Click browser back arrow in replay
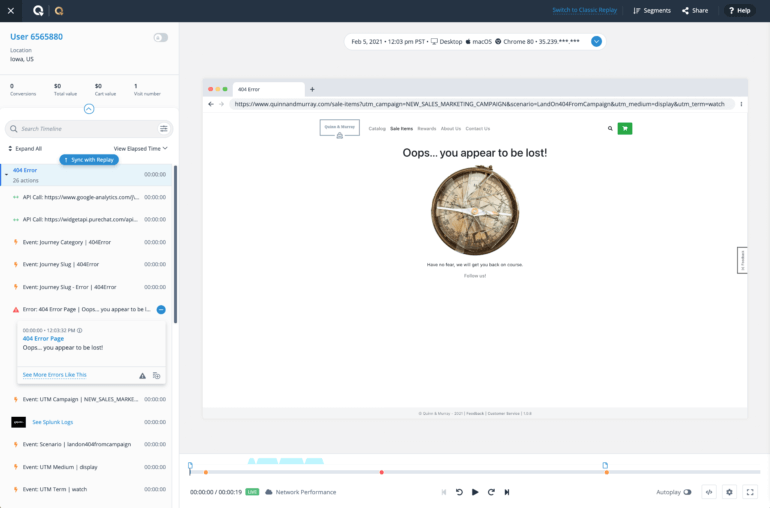Screen dimensions: 770x508 tap(211, 104)
